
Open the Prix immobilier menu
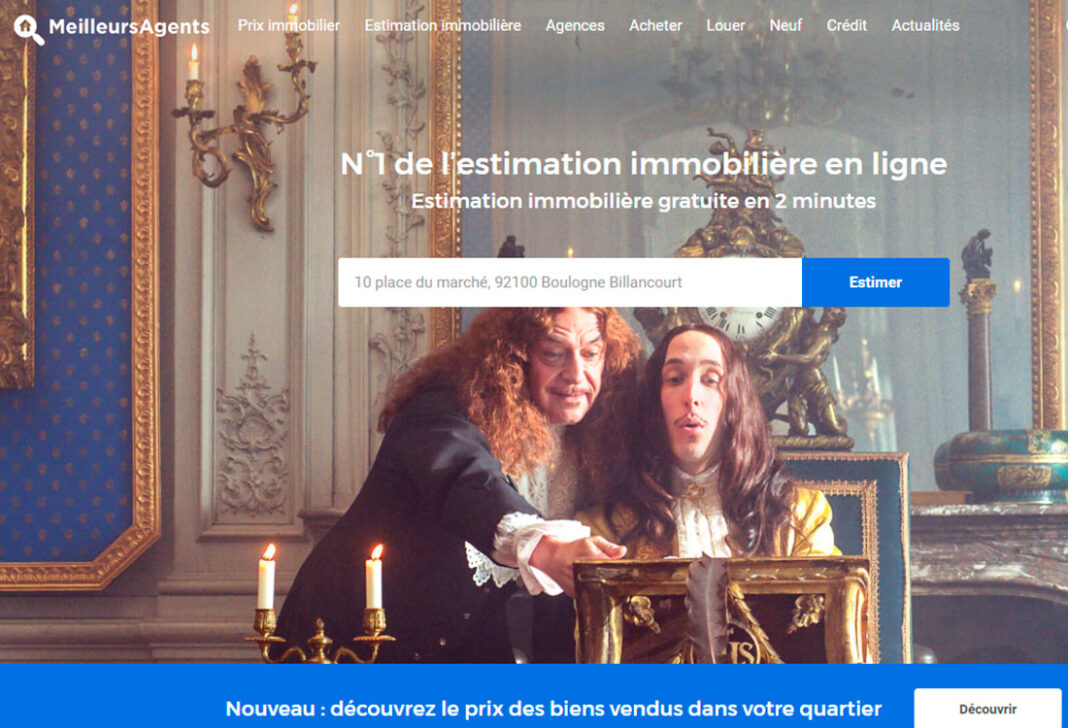[289, 26]
